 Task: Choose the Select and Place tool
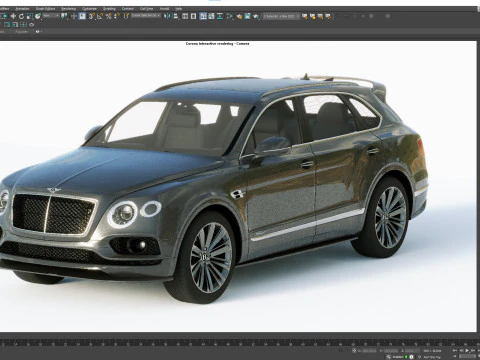coord(38,16)
